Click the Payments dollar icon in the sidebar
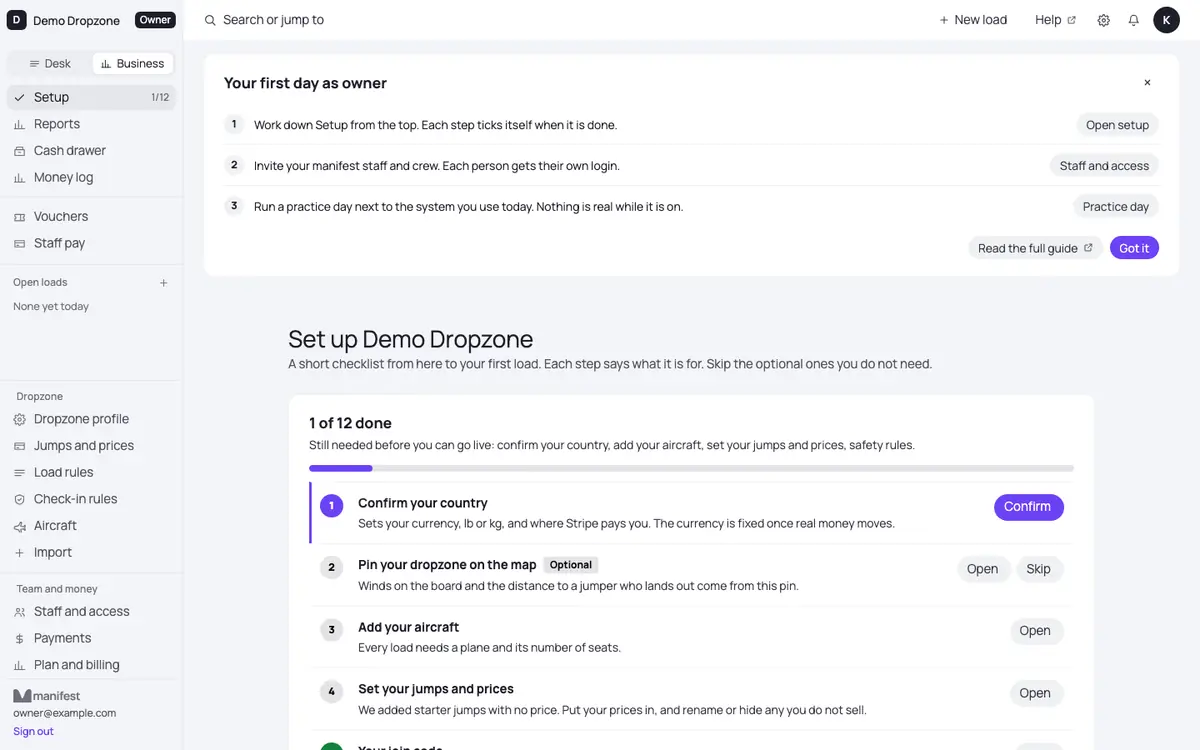Viewport: 1200px width, 750px height. 20,639
